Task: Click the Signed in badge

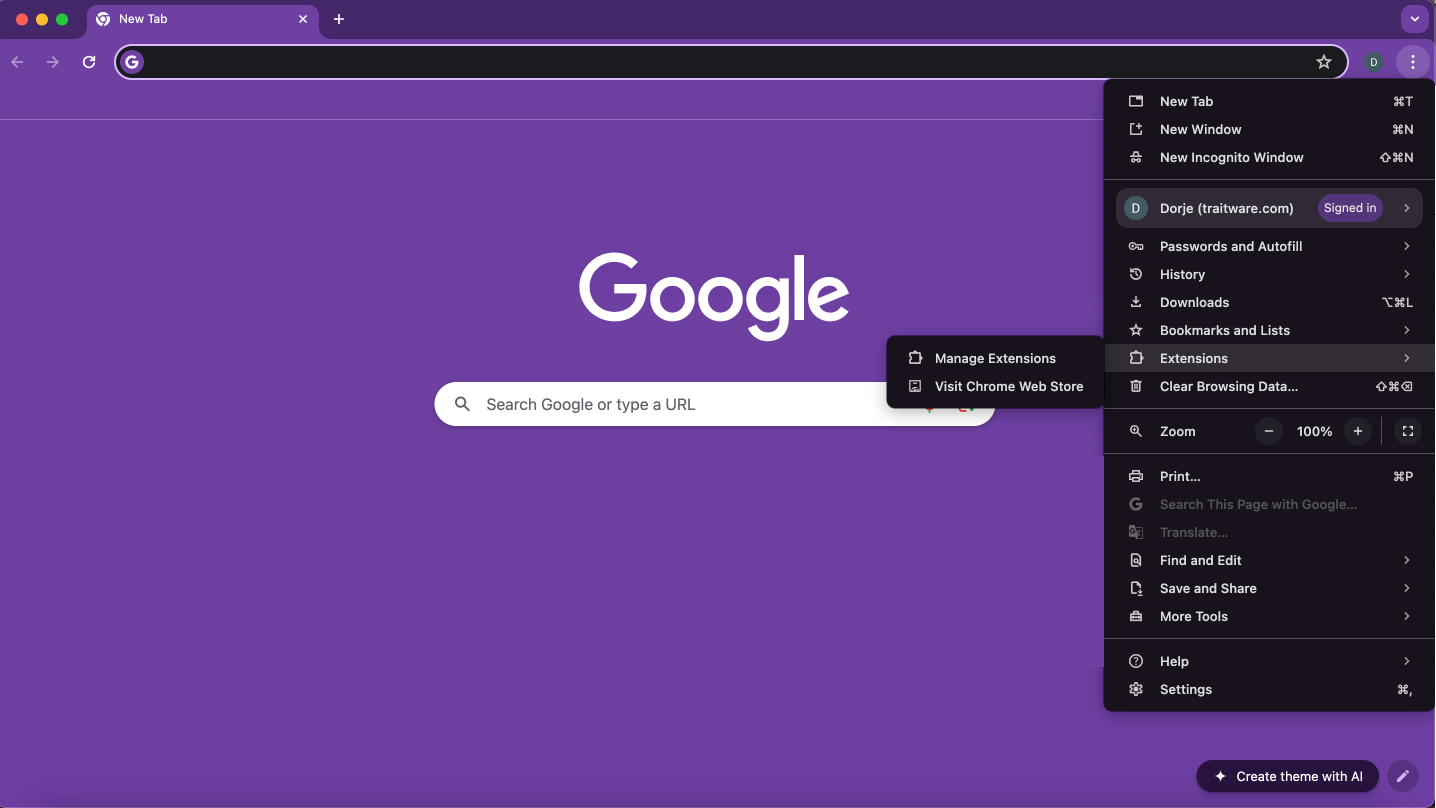Action: (x=1350, y=208)
